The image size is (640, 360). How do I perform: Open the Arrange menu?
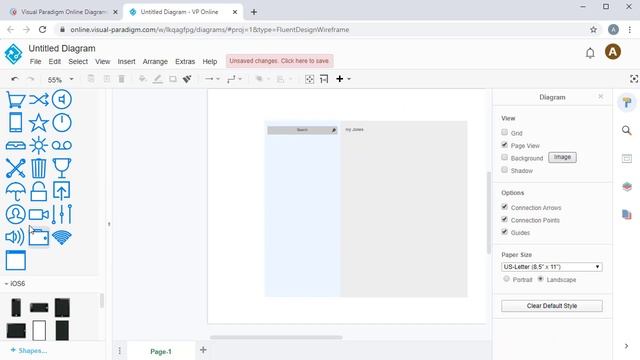[155, 62]
